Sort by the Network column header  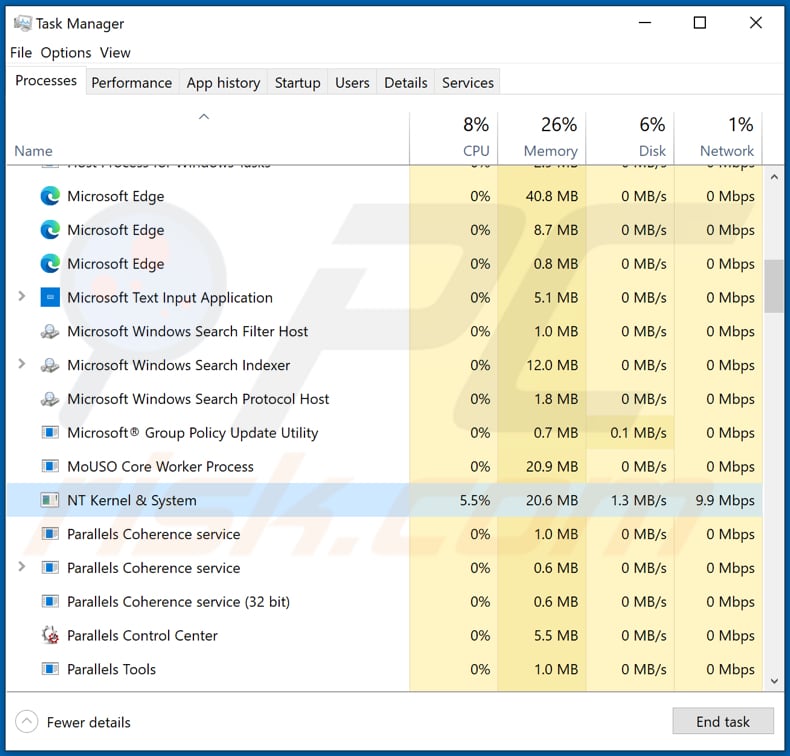(727, 151)
